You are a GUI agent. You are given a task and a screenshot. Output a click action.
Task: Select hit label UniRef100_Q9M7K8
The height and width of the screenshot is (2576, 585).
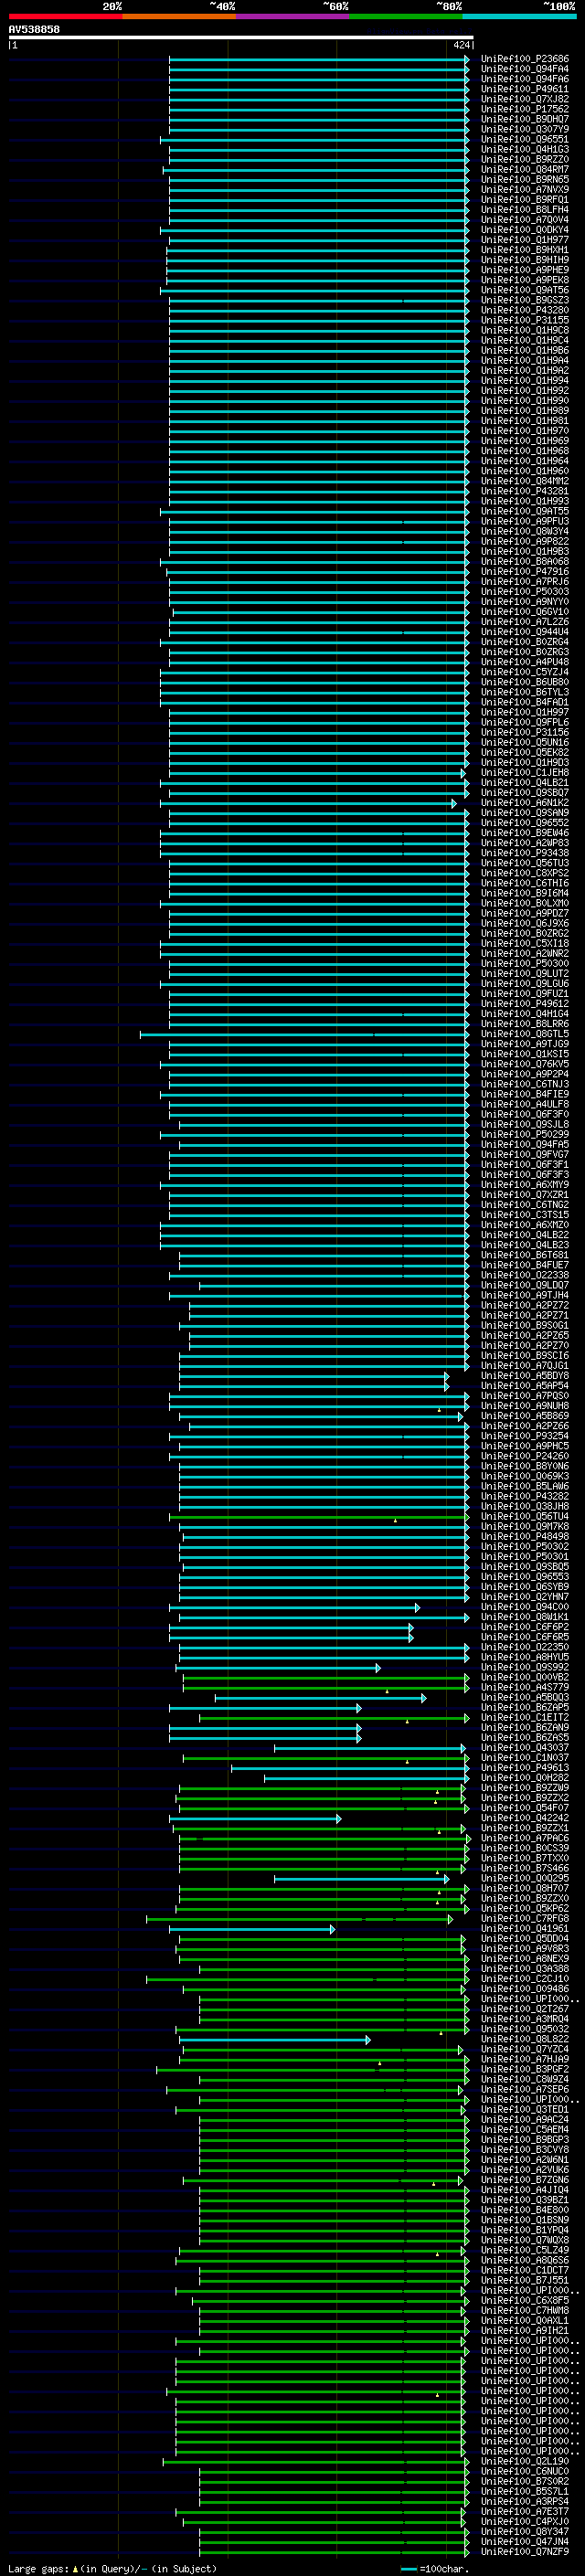pyautogui.click(x=525, y=1527)
